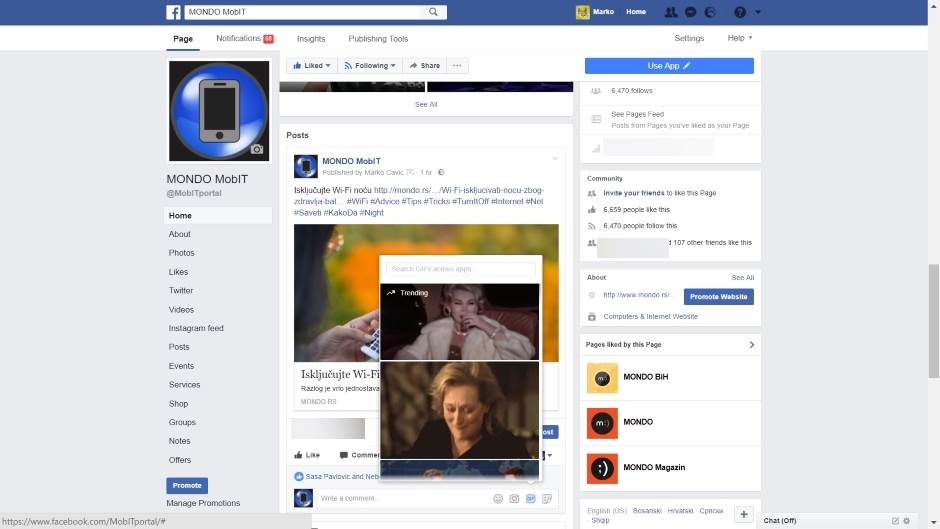Like the Wi-Fi post
The height and width of the screenshot is (529, 940).
click(307, 455)
